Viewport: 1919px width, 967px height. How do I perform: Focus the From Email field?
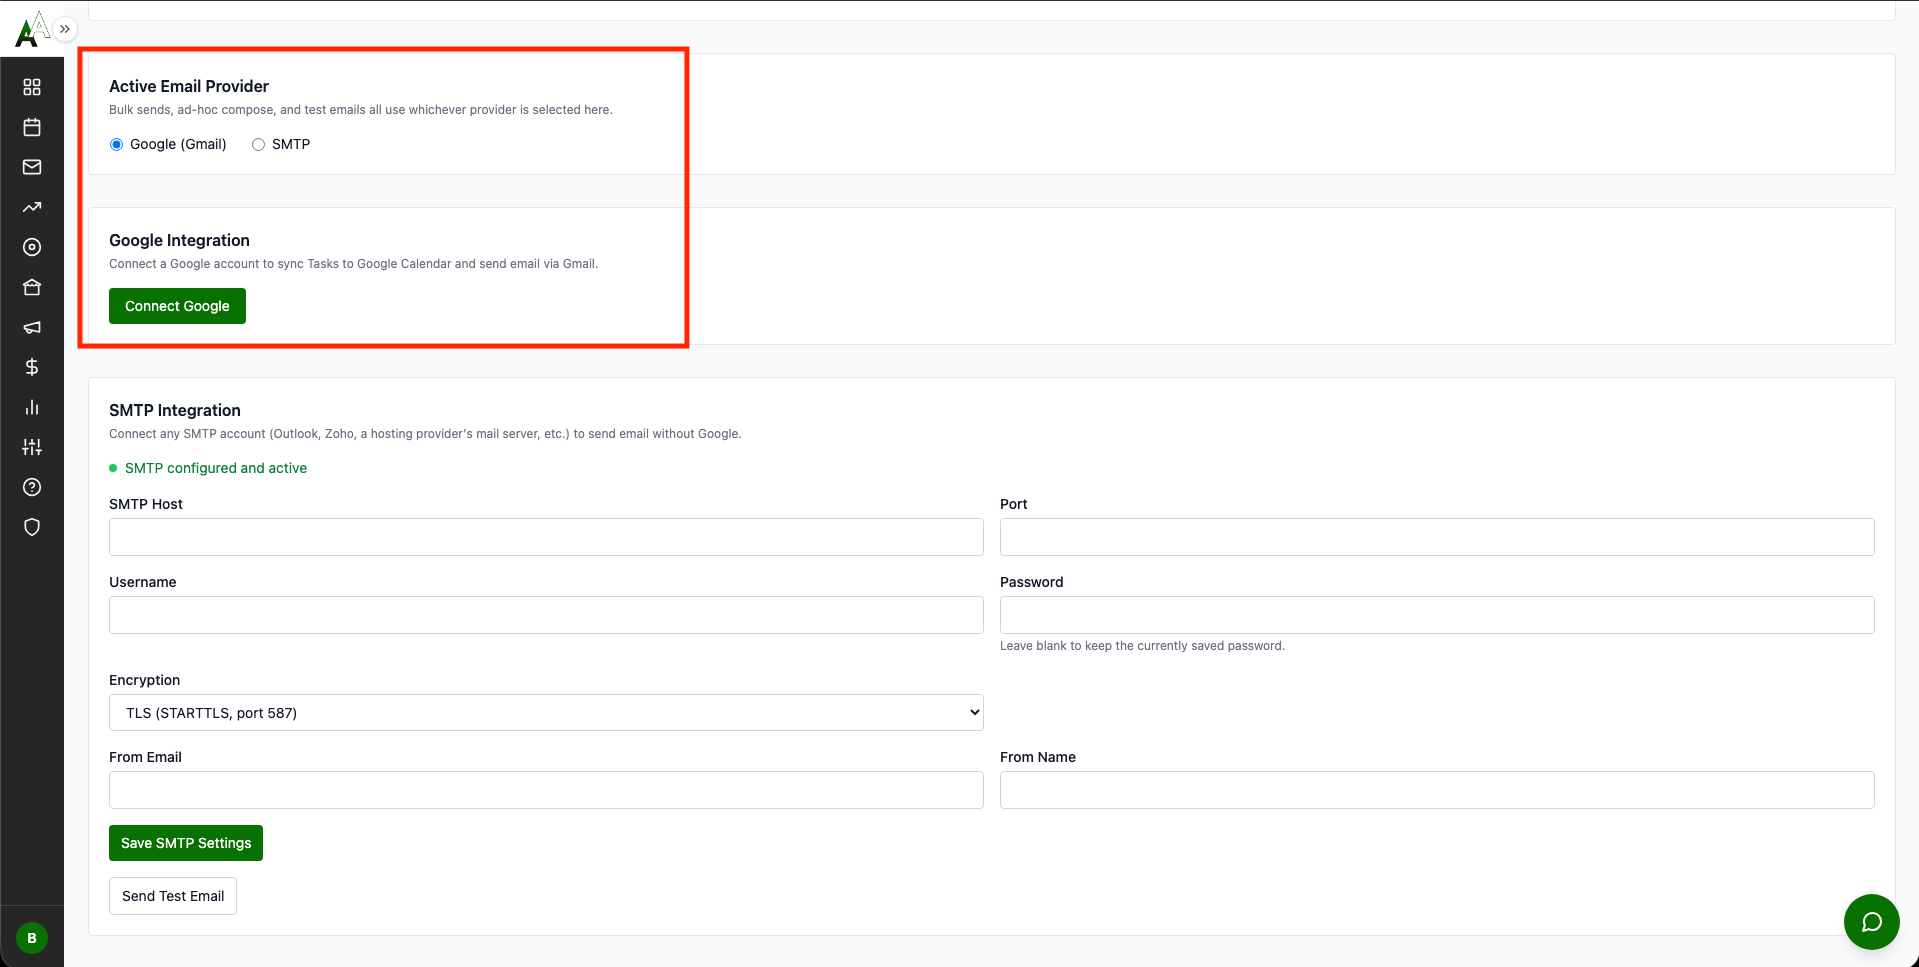546,790
